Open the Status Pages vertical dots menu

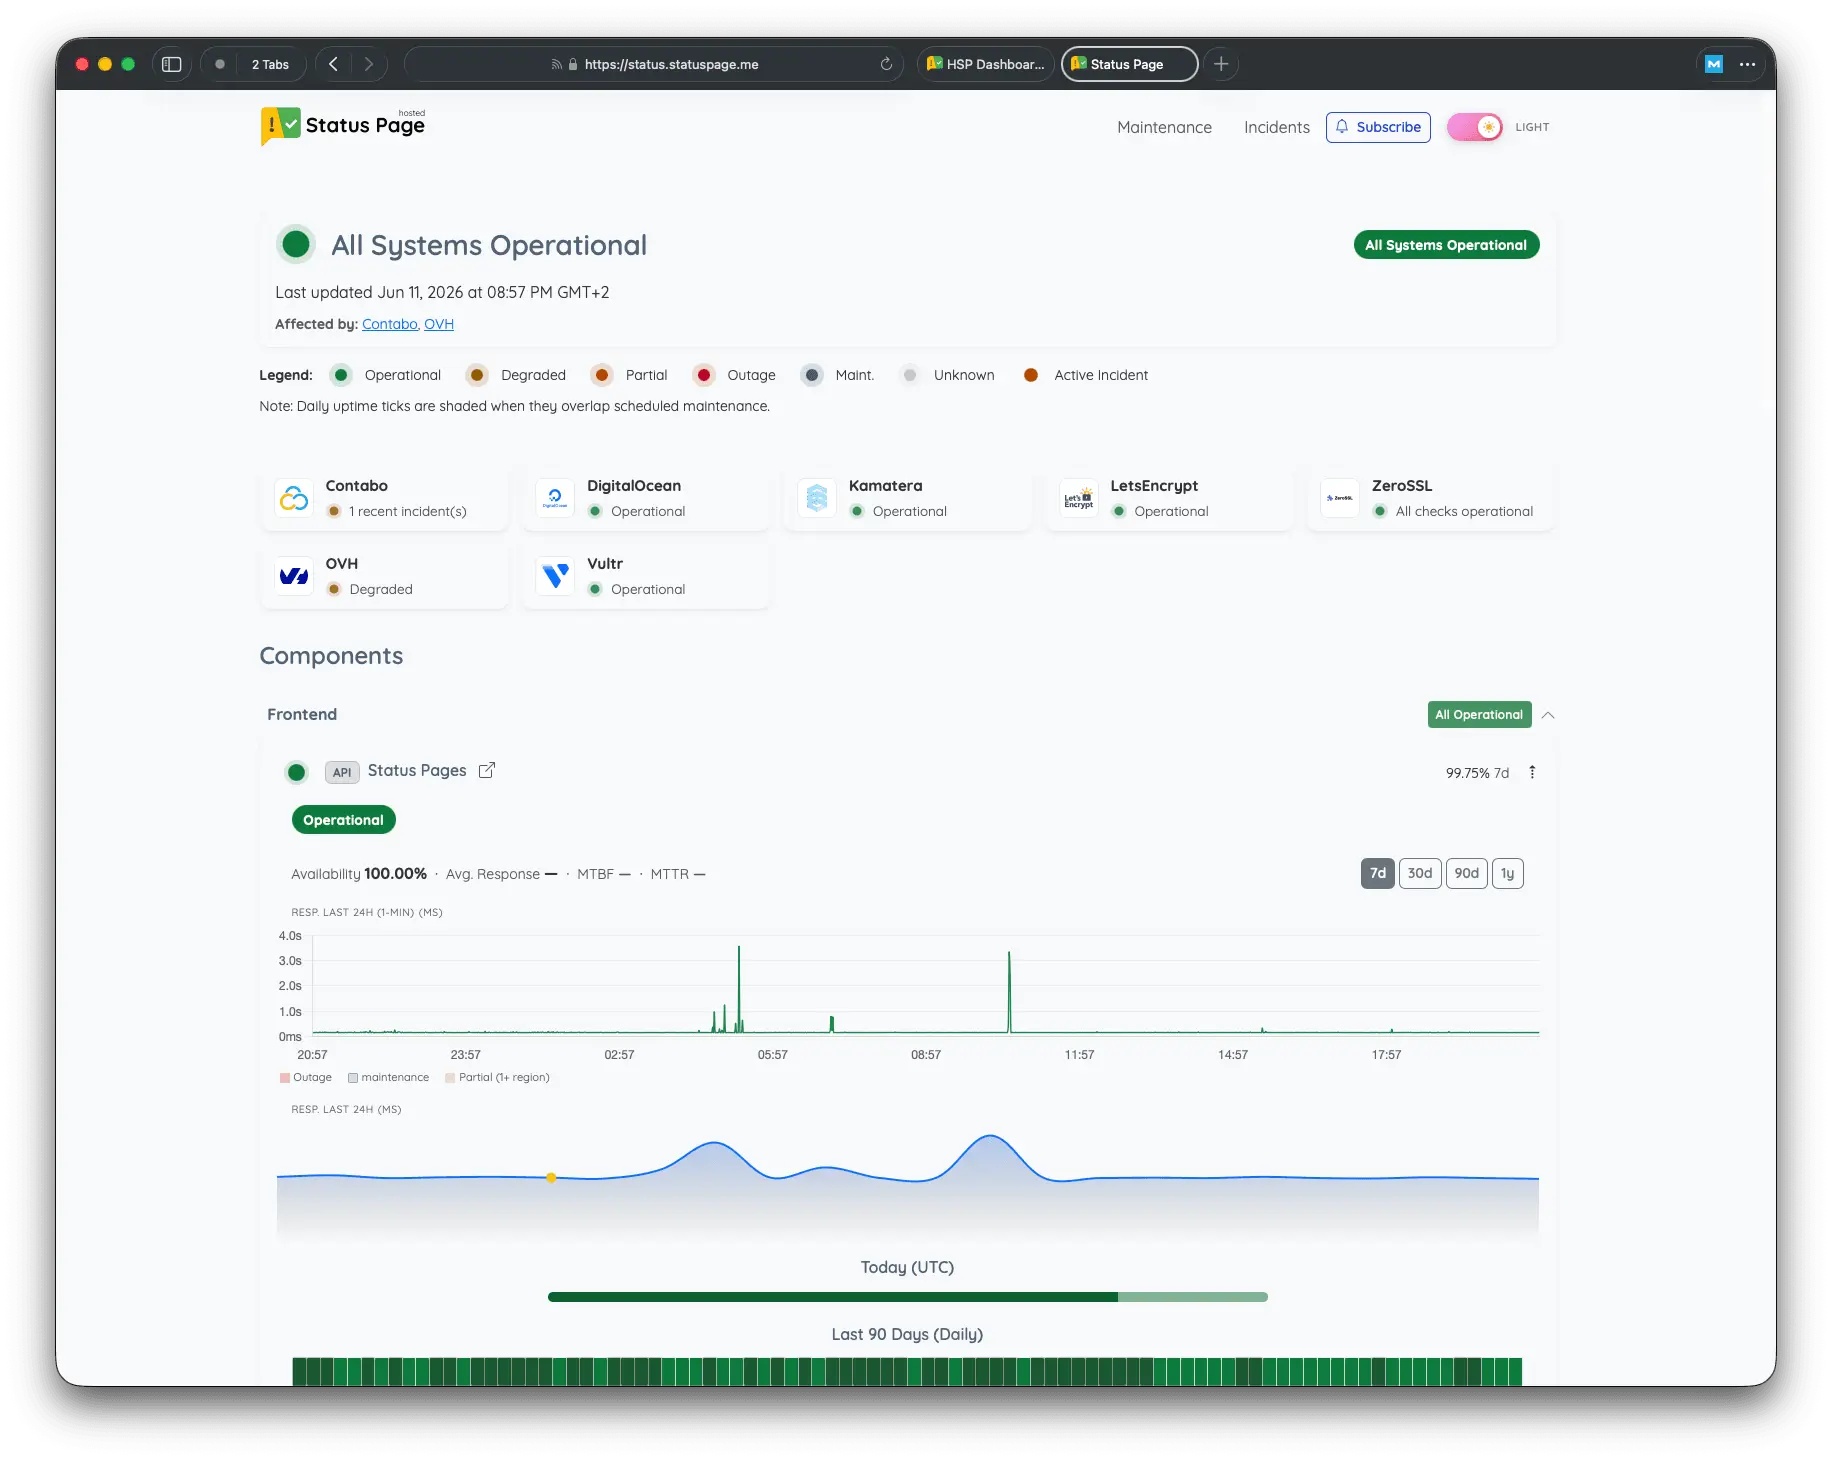pyautogui.click(x=1532, y=772)
